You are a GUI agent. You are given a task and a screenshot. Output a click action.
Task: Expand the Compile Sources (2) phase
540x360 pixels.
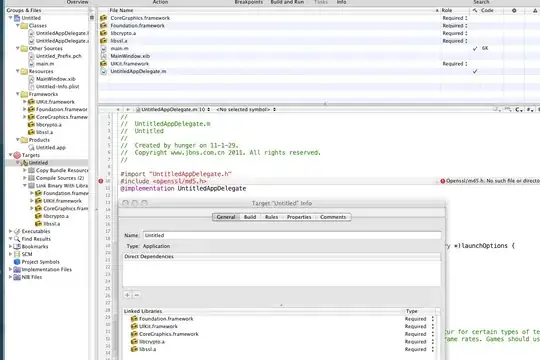click(x=25, y=178)
